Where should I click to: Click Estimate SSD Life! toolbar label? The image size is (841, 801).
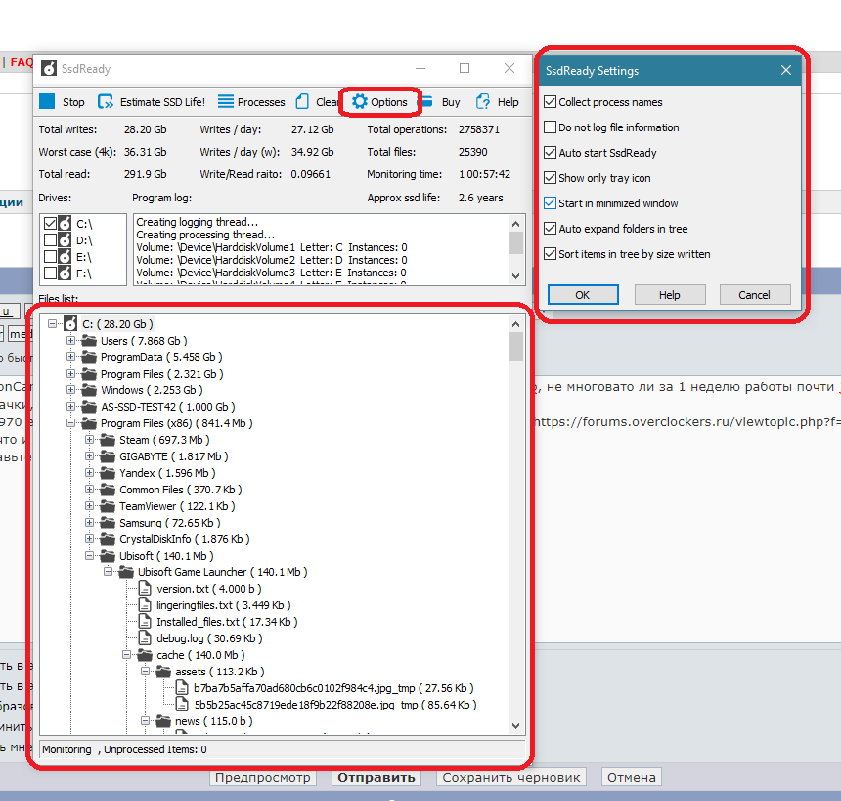163,102
